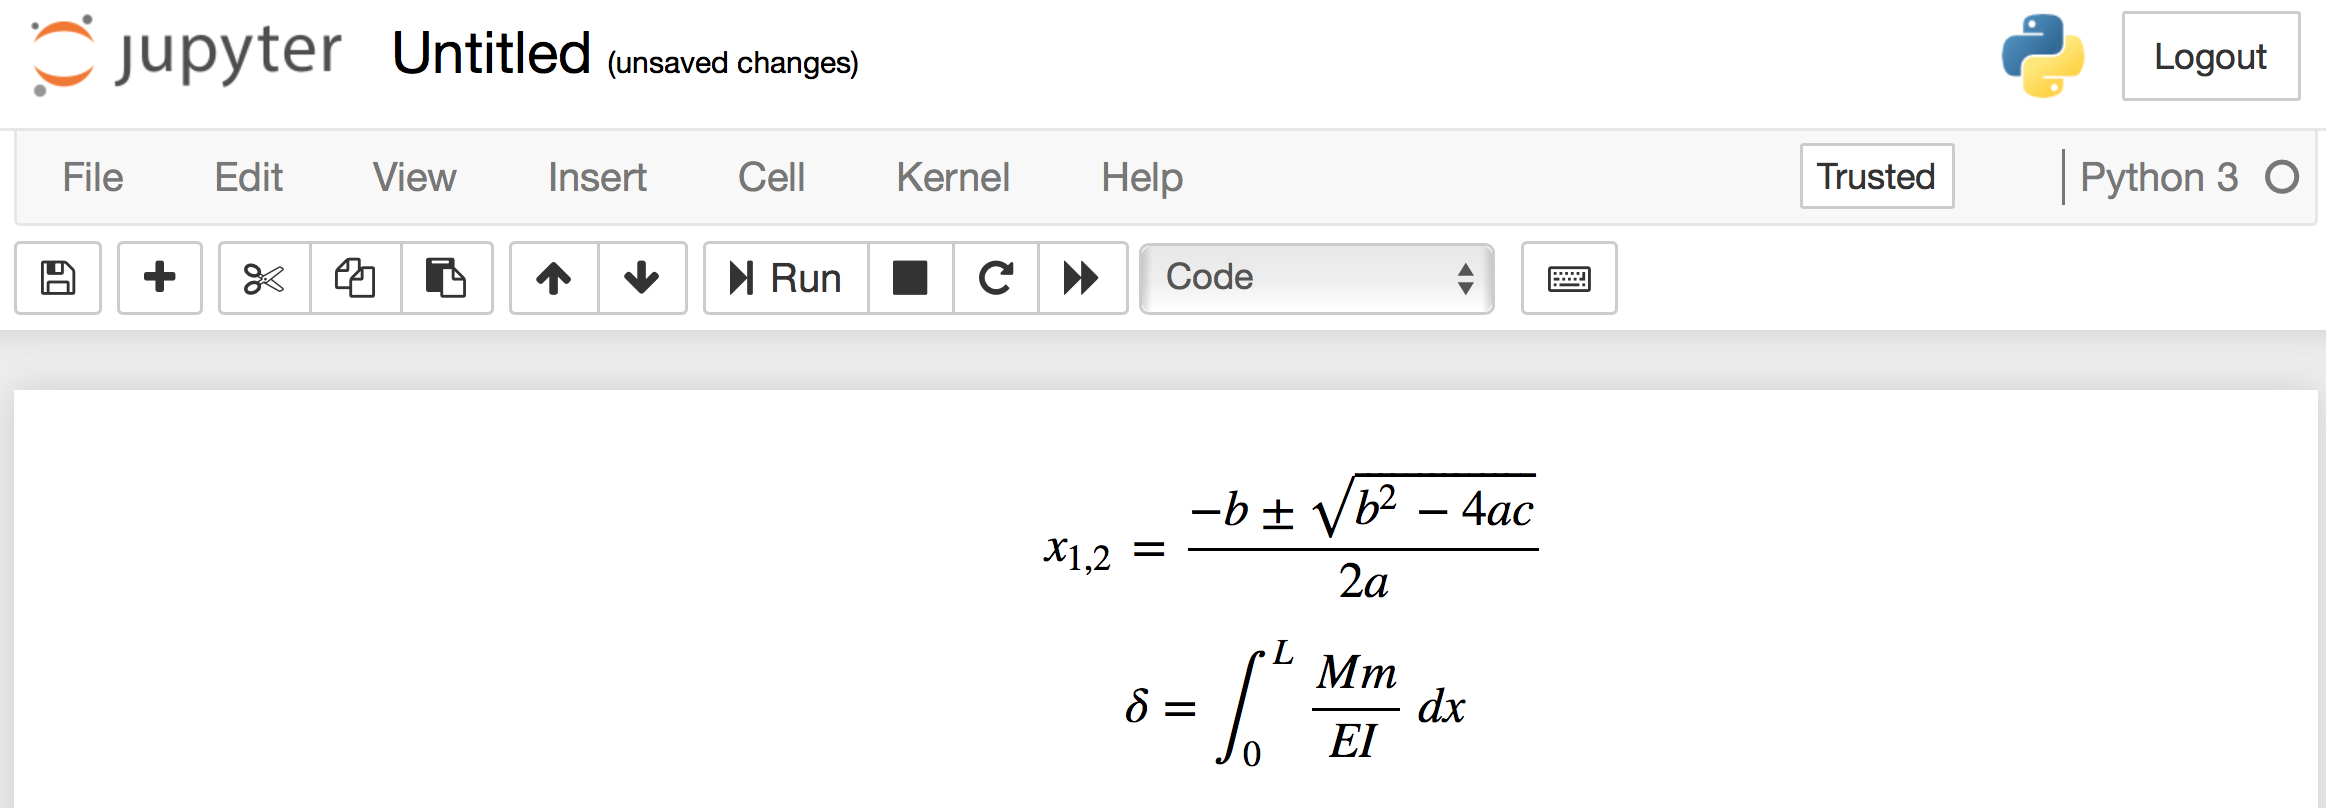
Task: Toggle the Trusted notebook button
Action: [1876, 176]
